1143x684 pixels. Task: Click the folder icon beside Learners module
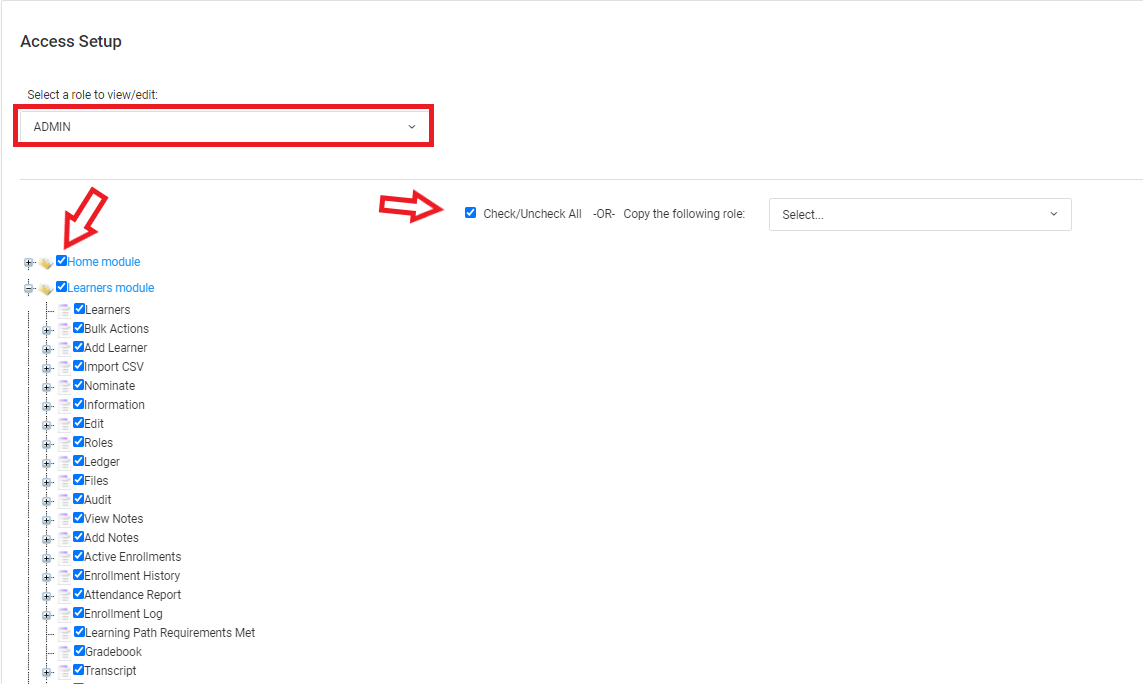46,289
